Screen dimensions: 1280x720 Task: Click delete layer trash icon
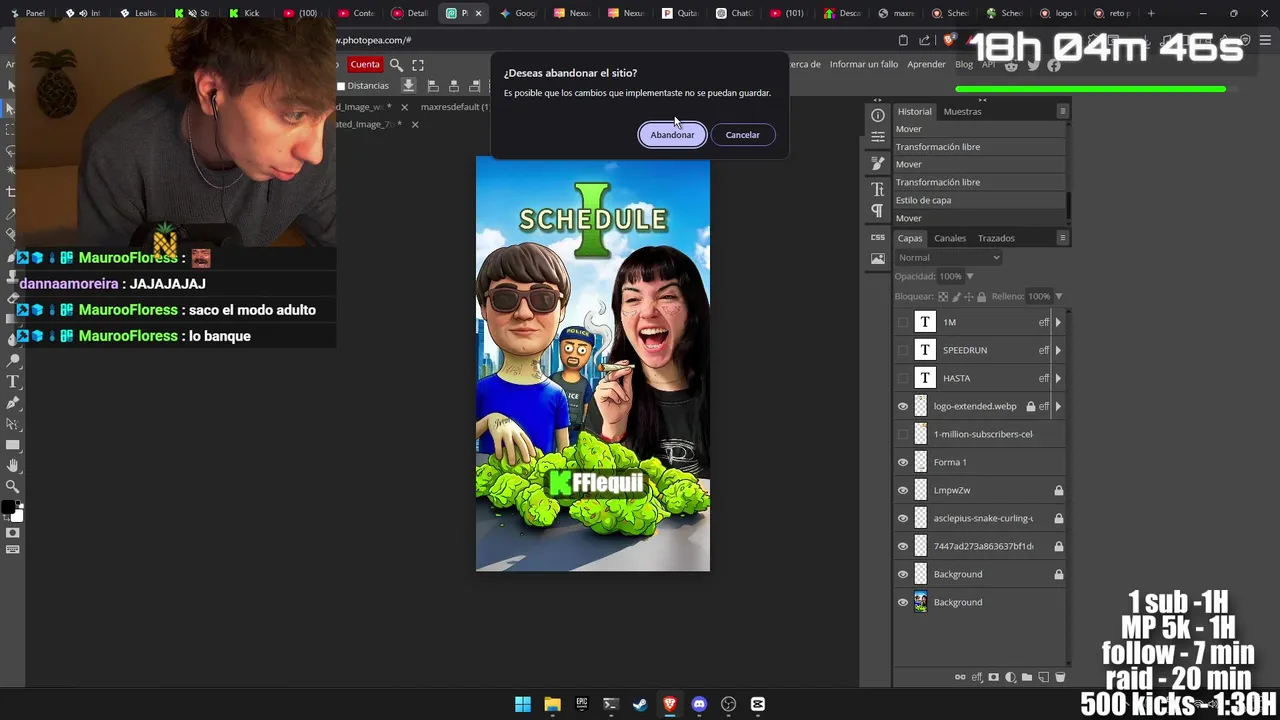point(1060,677)
